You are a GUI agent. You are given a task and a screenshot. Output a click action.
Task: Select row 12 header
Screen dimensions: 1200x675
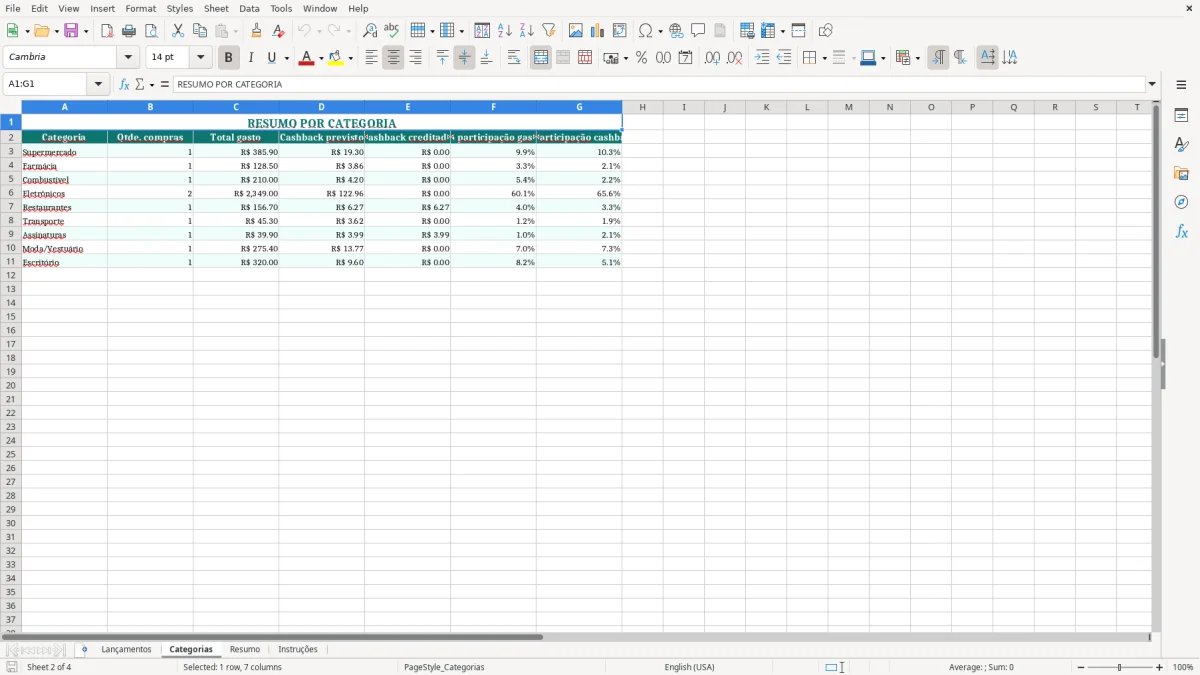tap(11, 275)
